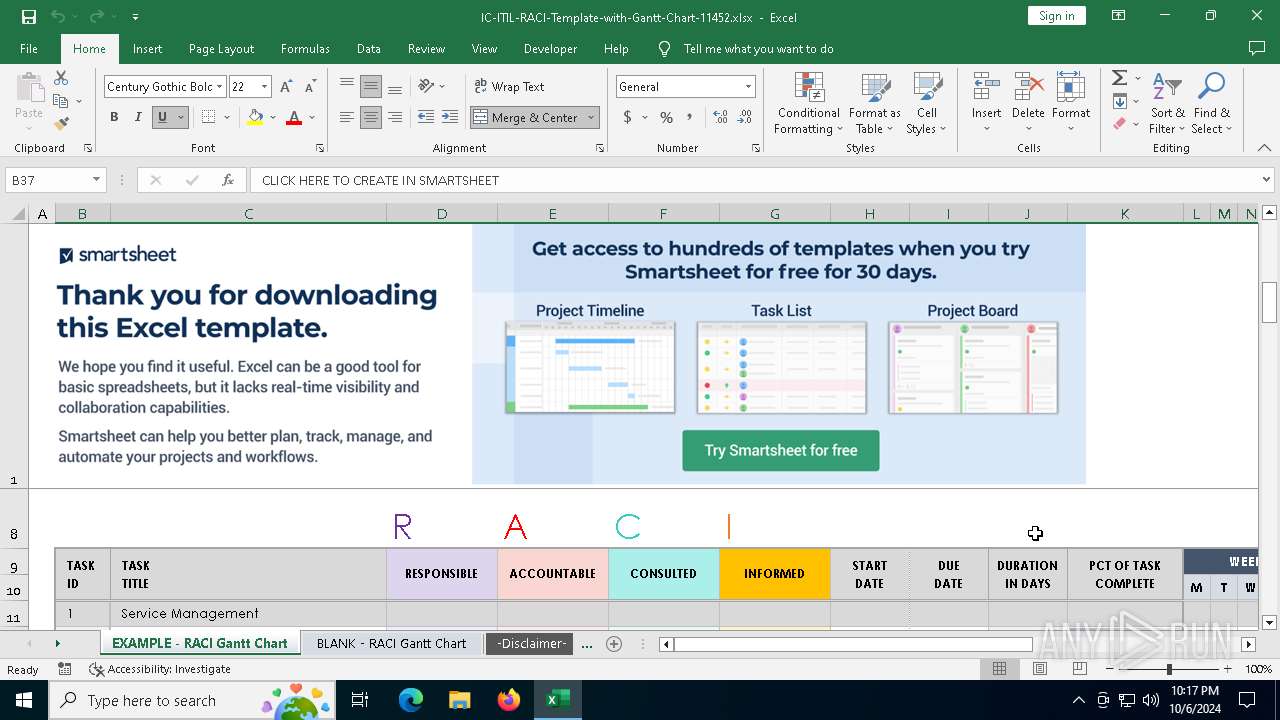Click the Sign in button
1280x720 pixels.
click(x=1056, y=15)
